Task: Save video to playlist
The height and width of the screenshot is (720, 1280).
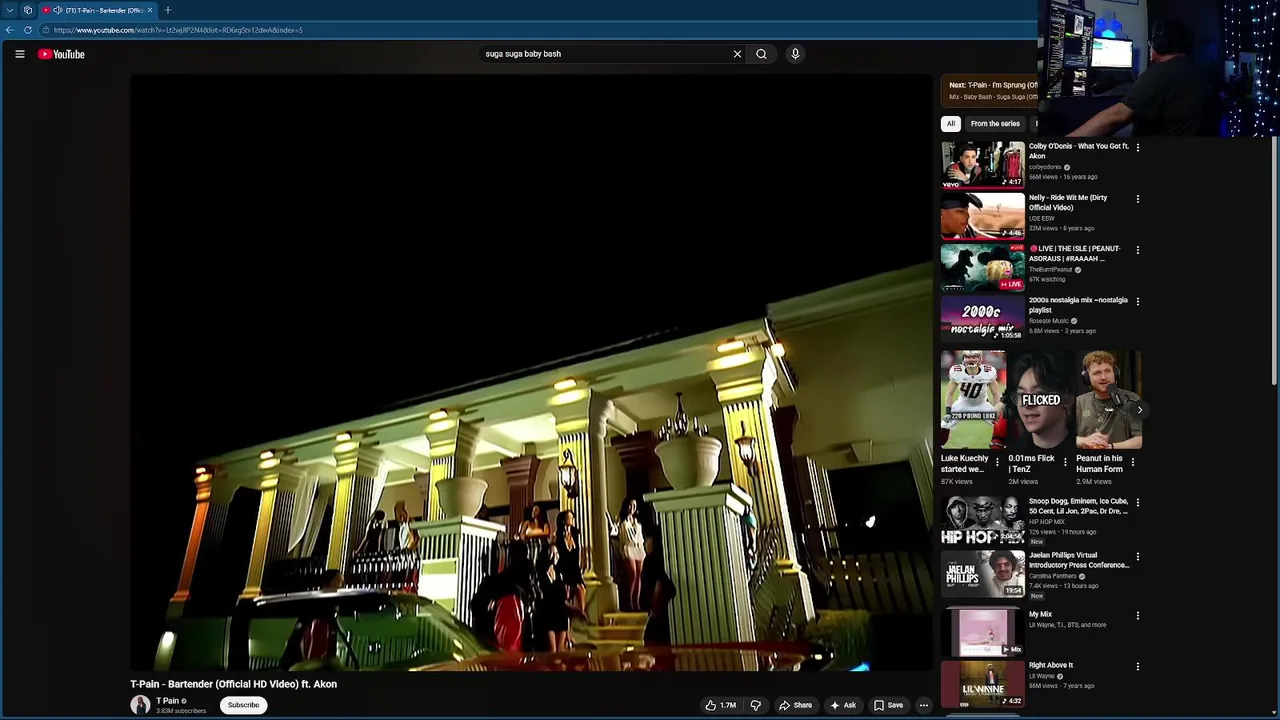Action: pos(888,705)
